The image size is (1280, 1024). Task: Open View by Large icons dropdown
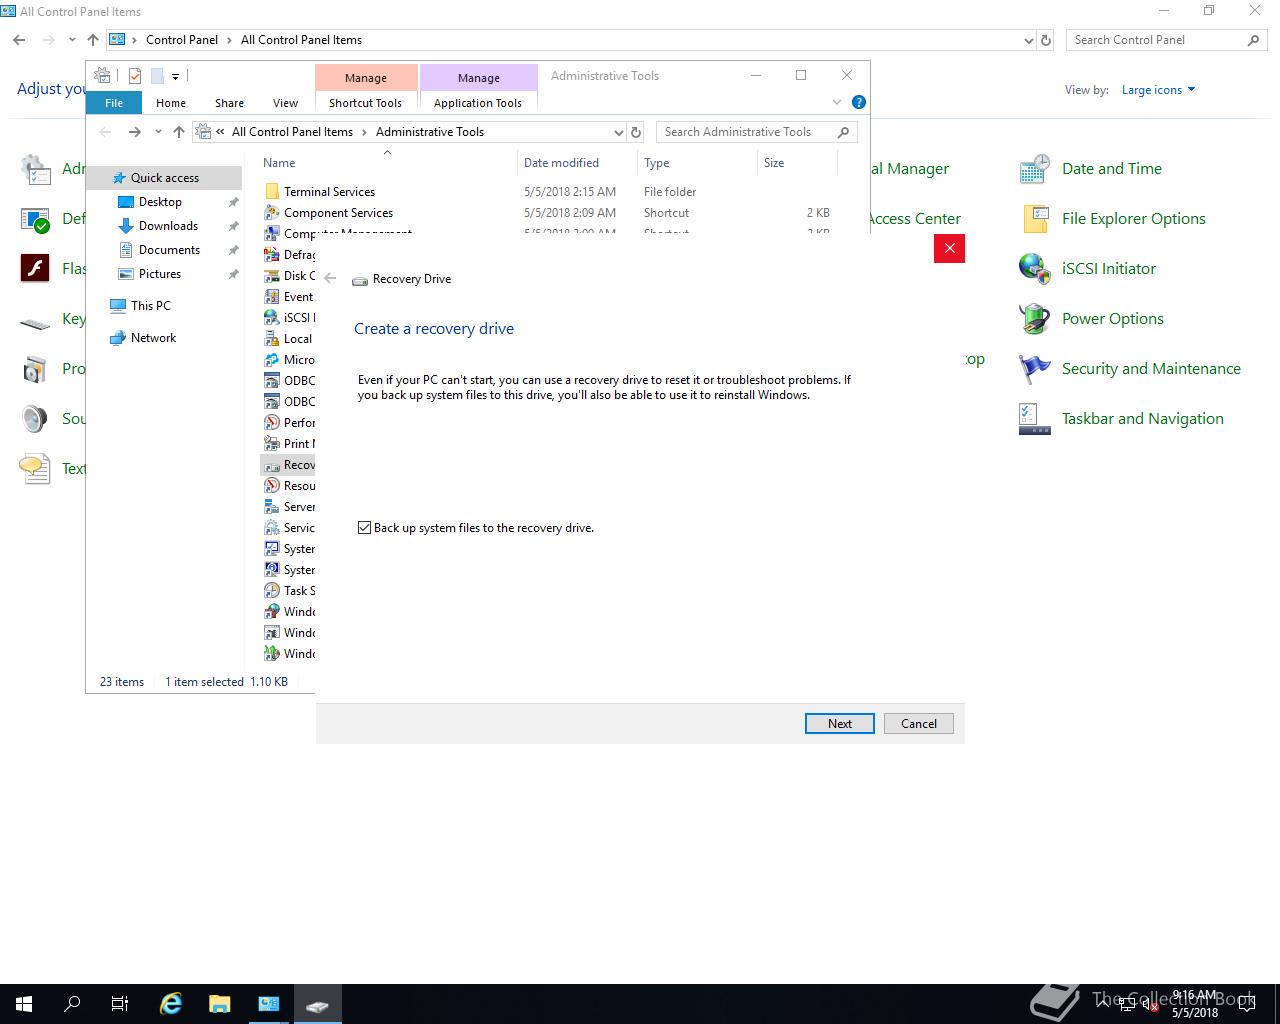[x=1158, y=90]
